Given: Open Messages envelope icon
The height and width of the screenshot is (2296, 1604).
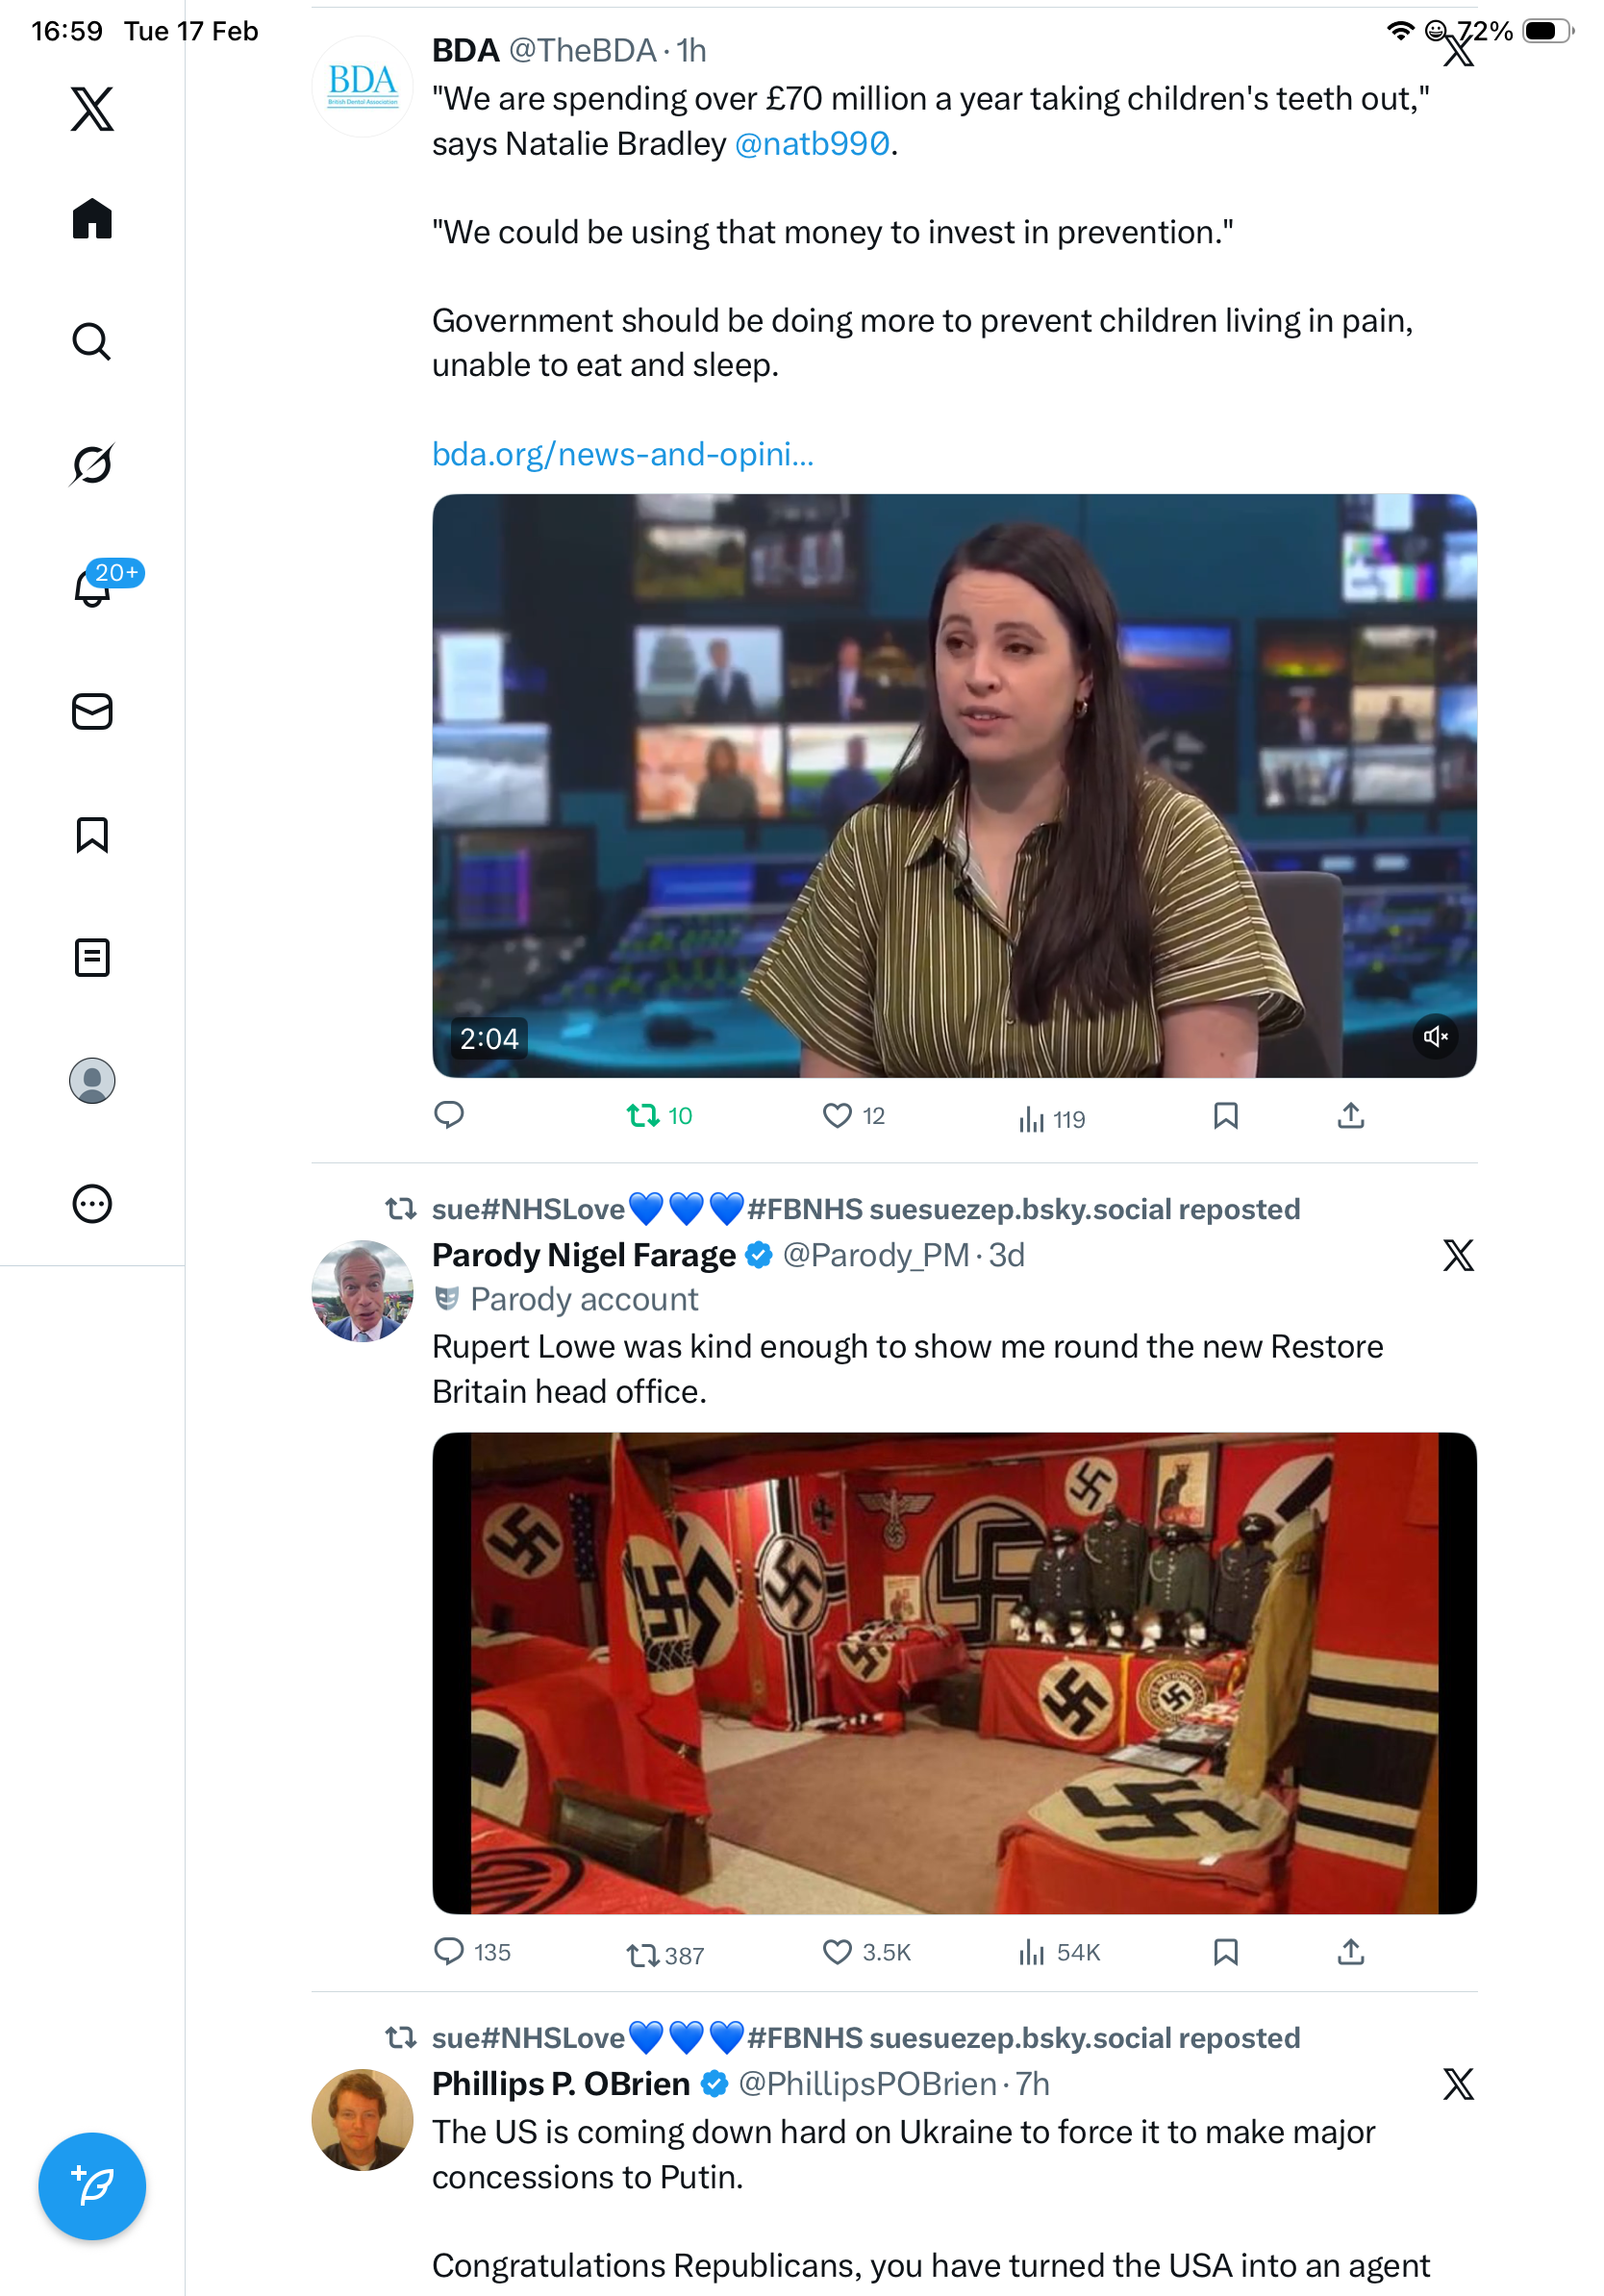Looking at the screenshot, I should [x=92, y=711].
